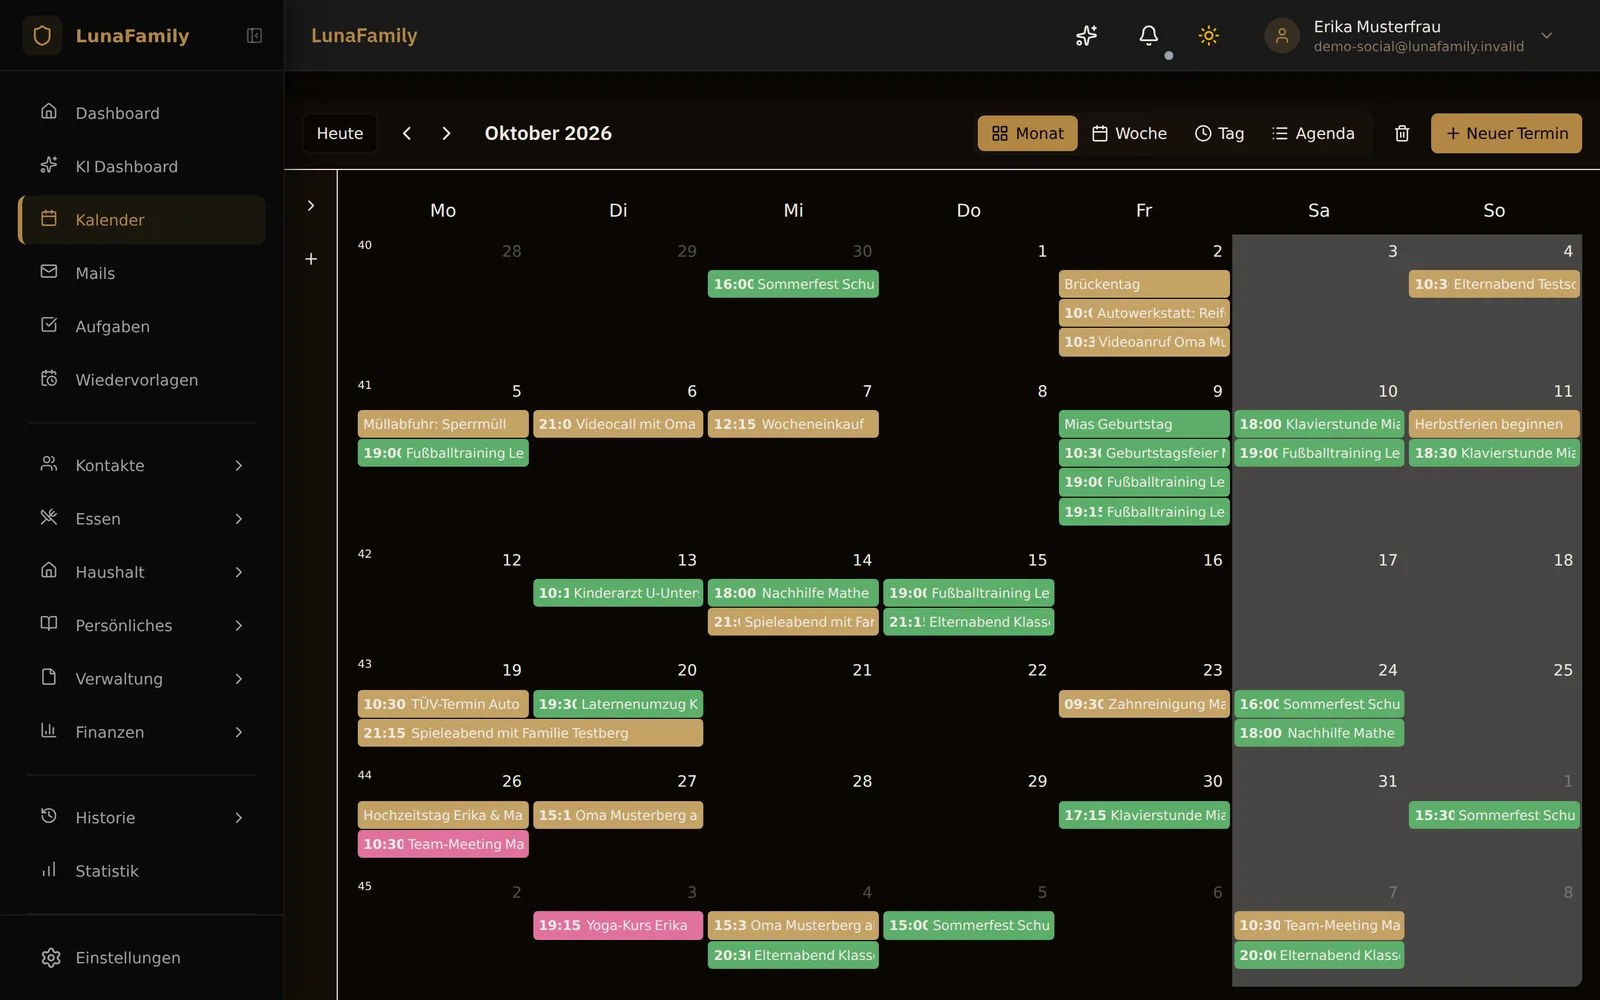Screen dimensions: 1600x1000
Task: Open the Brückentag event on October 2
Action: [1144, 284]
